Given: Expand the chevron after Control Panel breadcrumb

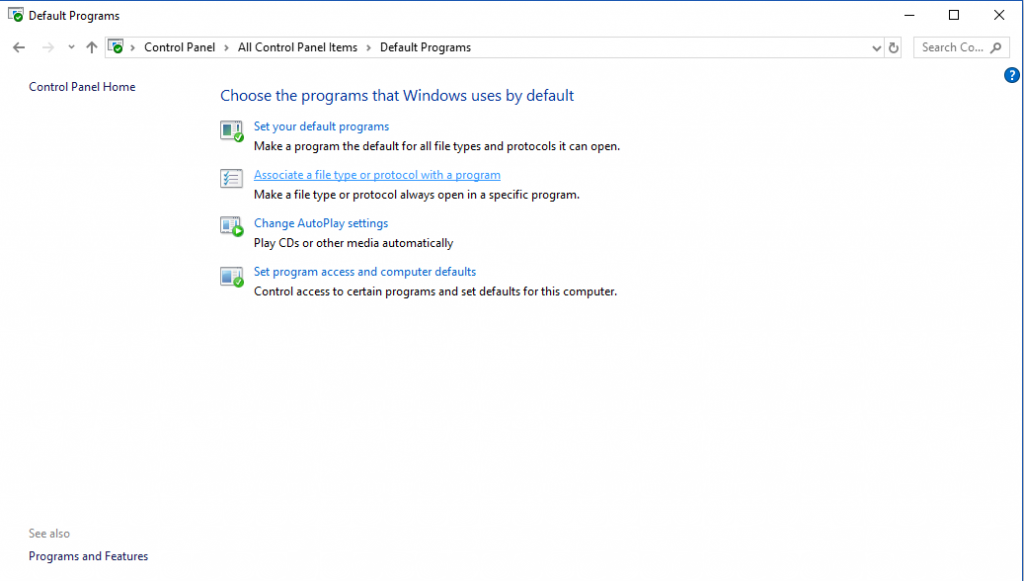Looking at the screenshot, I should click(227, 48).
